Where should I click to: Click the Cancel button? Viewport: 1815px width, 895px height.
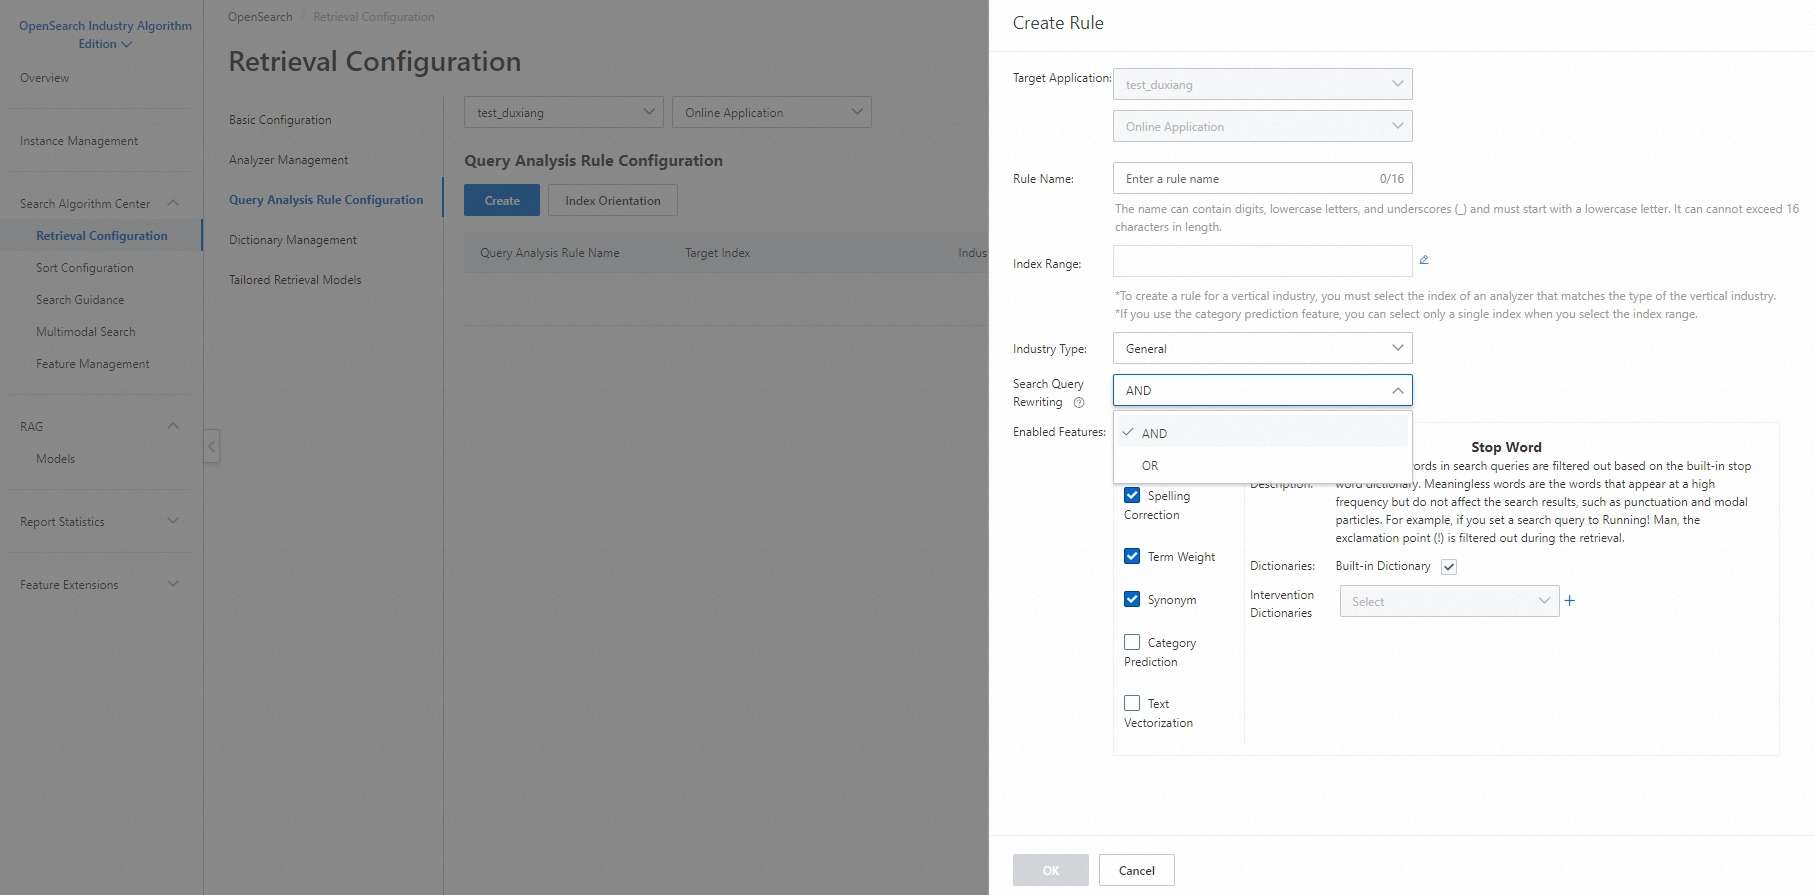click(x=1136, y=870)
